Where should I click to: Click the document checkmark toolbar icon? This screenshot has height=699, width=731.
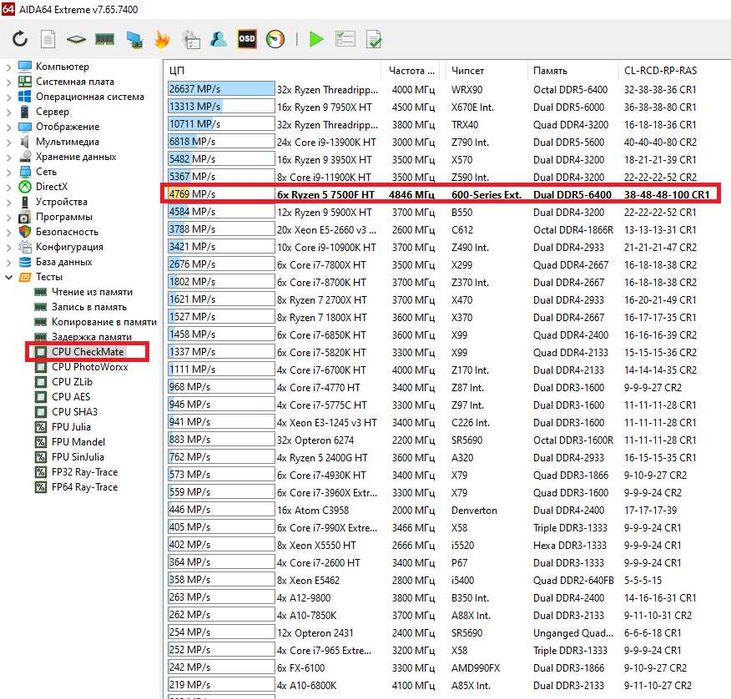pyautogui.click(x=374, y=40)
